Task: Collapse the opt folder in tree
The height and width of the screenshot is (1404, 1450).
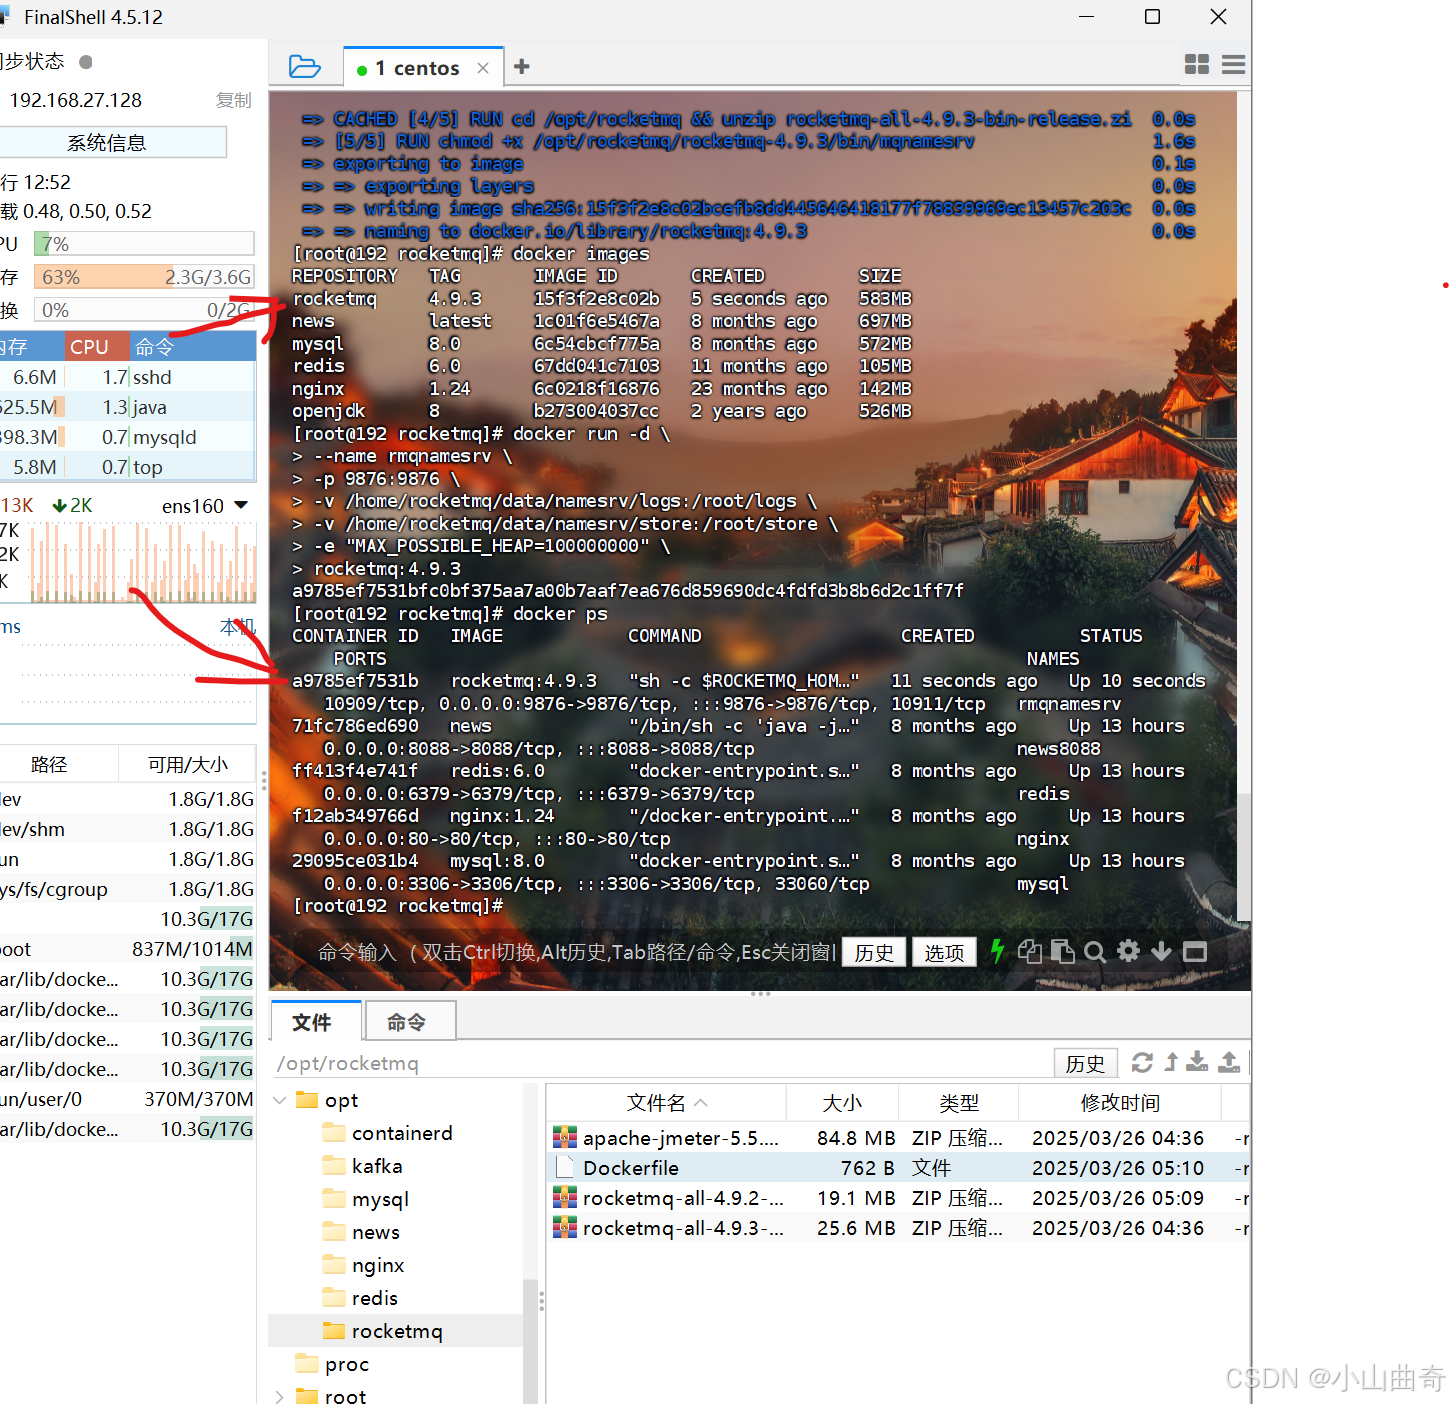Action: [280, 1100]
